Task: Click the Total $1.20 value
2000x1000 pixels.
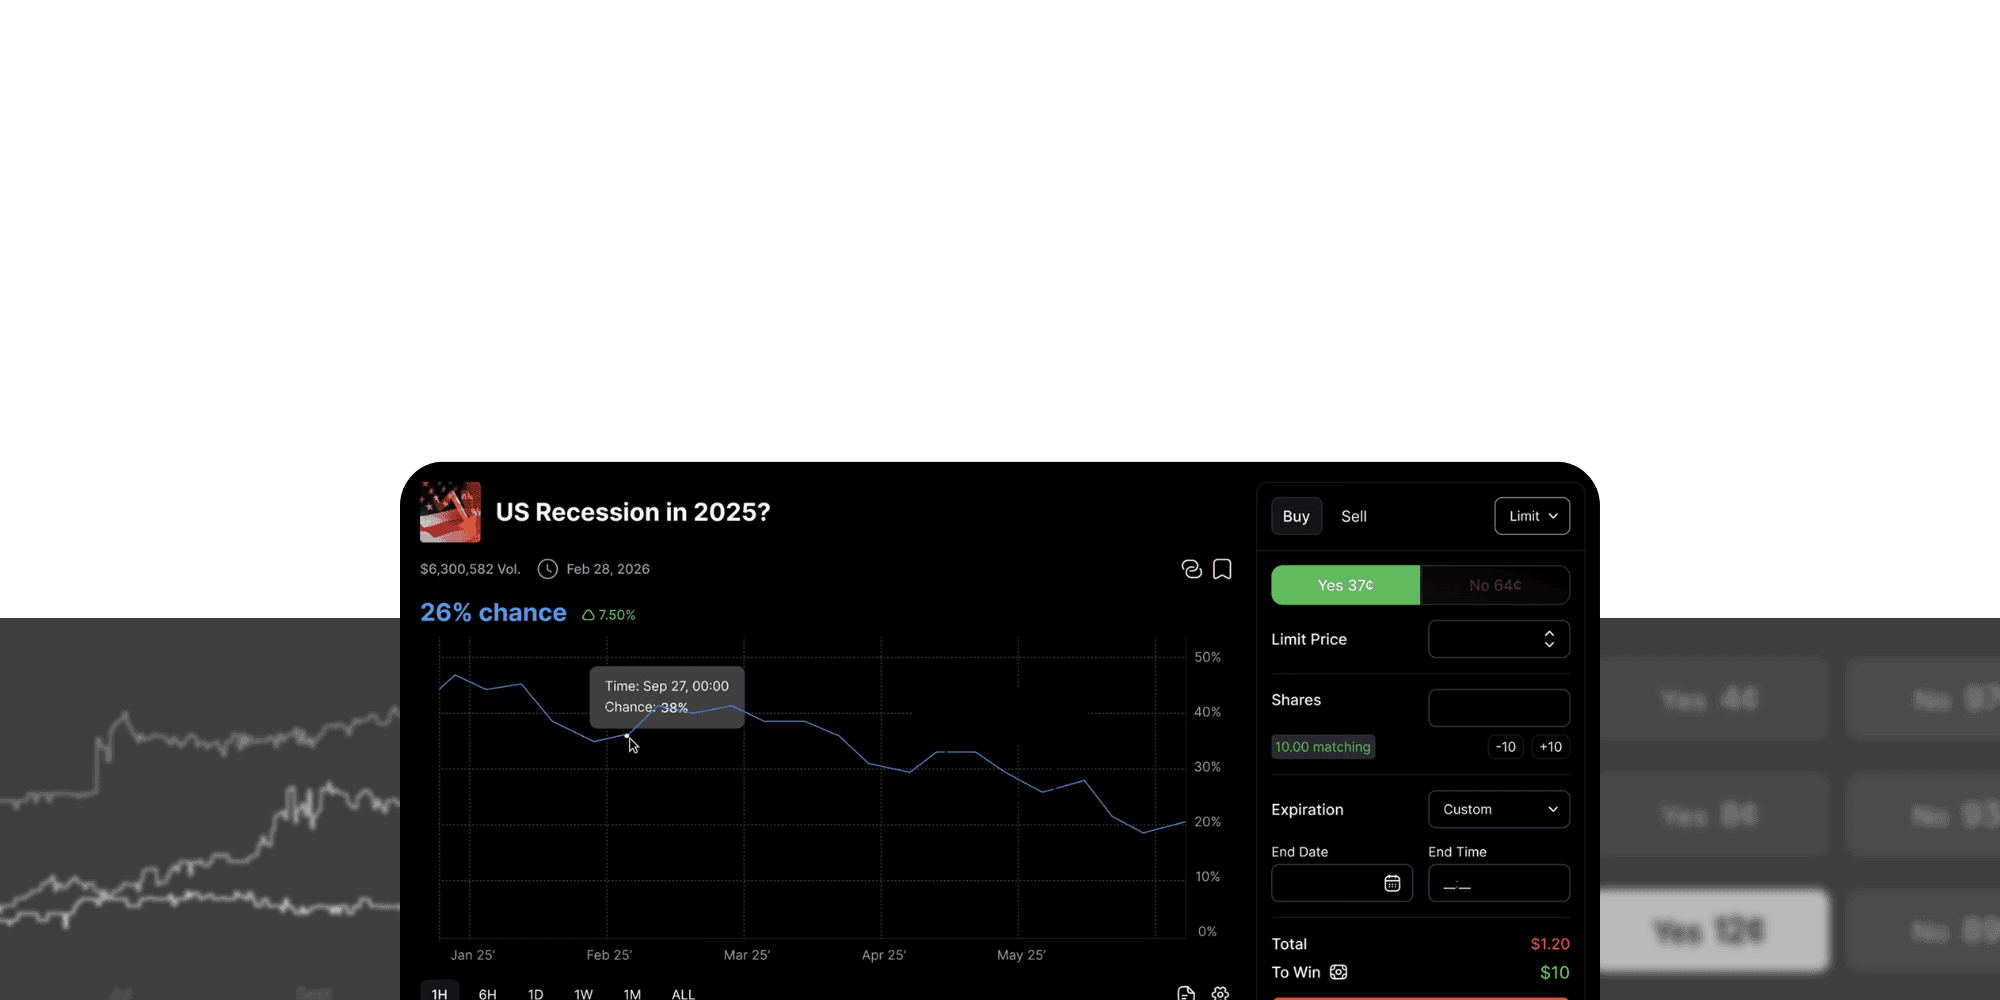Action: click(x=1550, y=944)
